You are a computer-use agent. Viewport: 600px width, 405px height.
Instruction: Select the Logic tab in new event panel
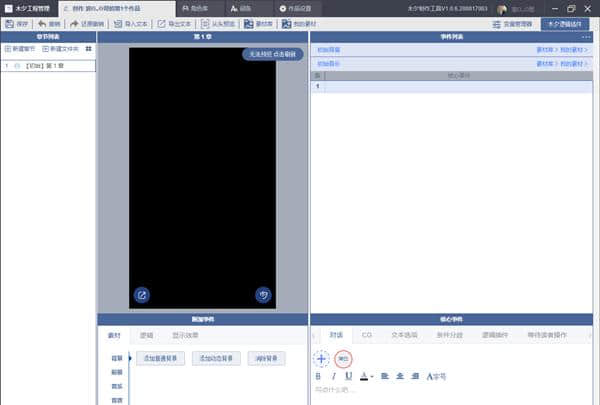click(x=147, y=335)
